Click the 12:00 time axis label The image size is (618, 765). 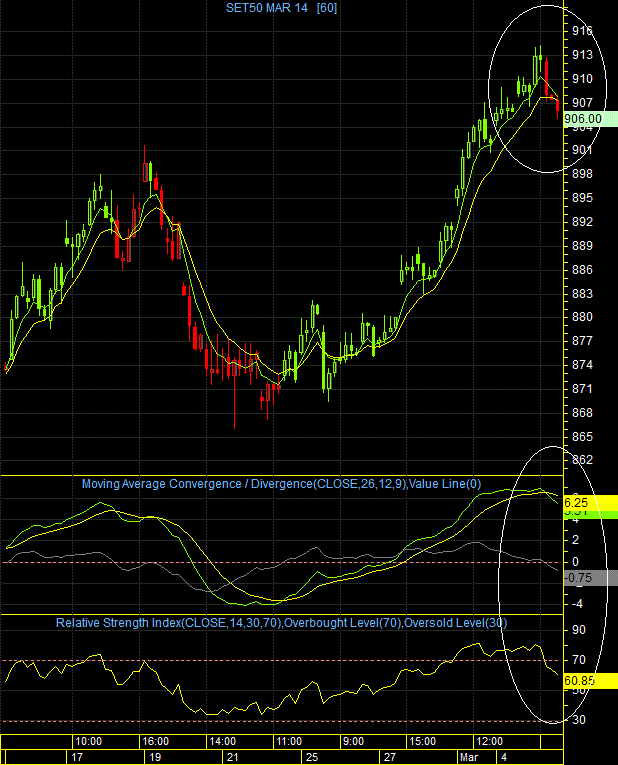click(x=489, y=742)
